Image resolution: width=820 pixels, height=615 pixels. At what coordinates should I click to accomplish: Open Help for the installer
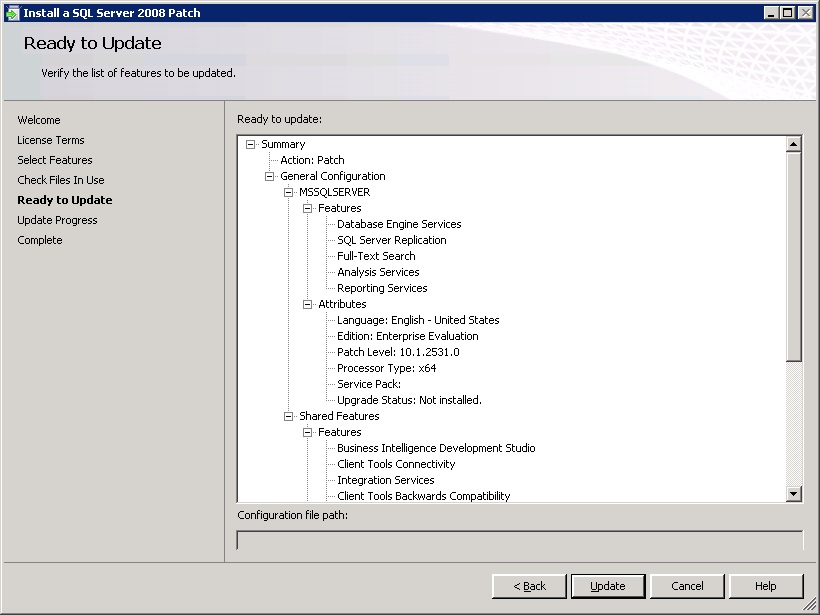pos(766,586)
